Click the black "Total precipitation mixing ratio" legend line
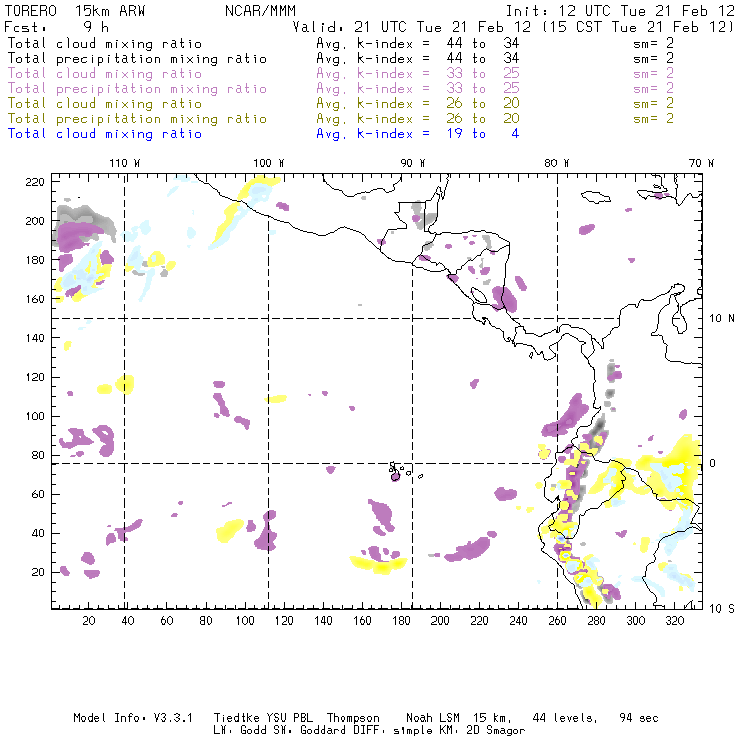Image resolution: width=740 pixels, height=740 pixels. coord(137,59)
